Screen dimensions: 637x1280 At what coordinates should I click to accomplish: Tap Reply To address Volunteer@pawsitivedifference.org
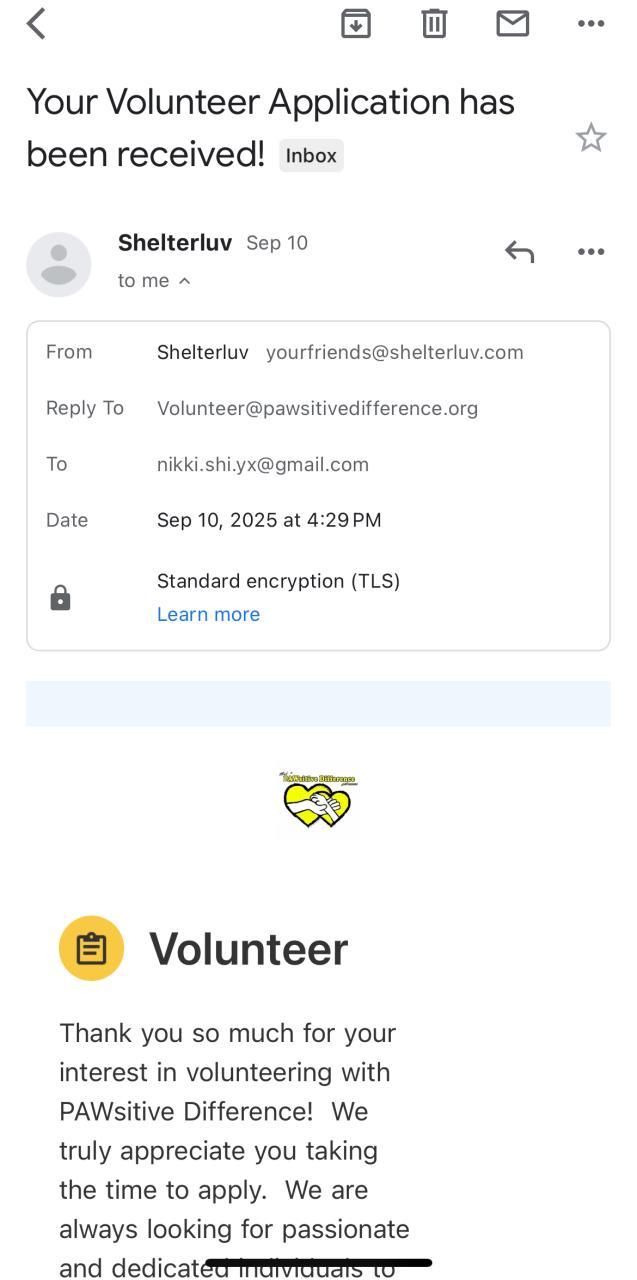point(317,408)
